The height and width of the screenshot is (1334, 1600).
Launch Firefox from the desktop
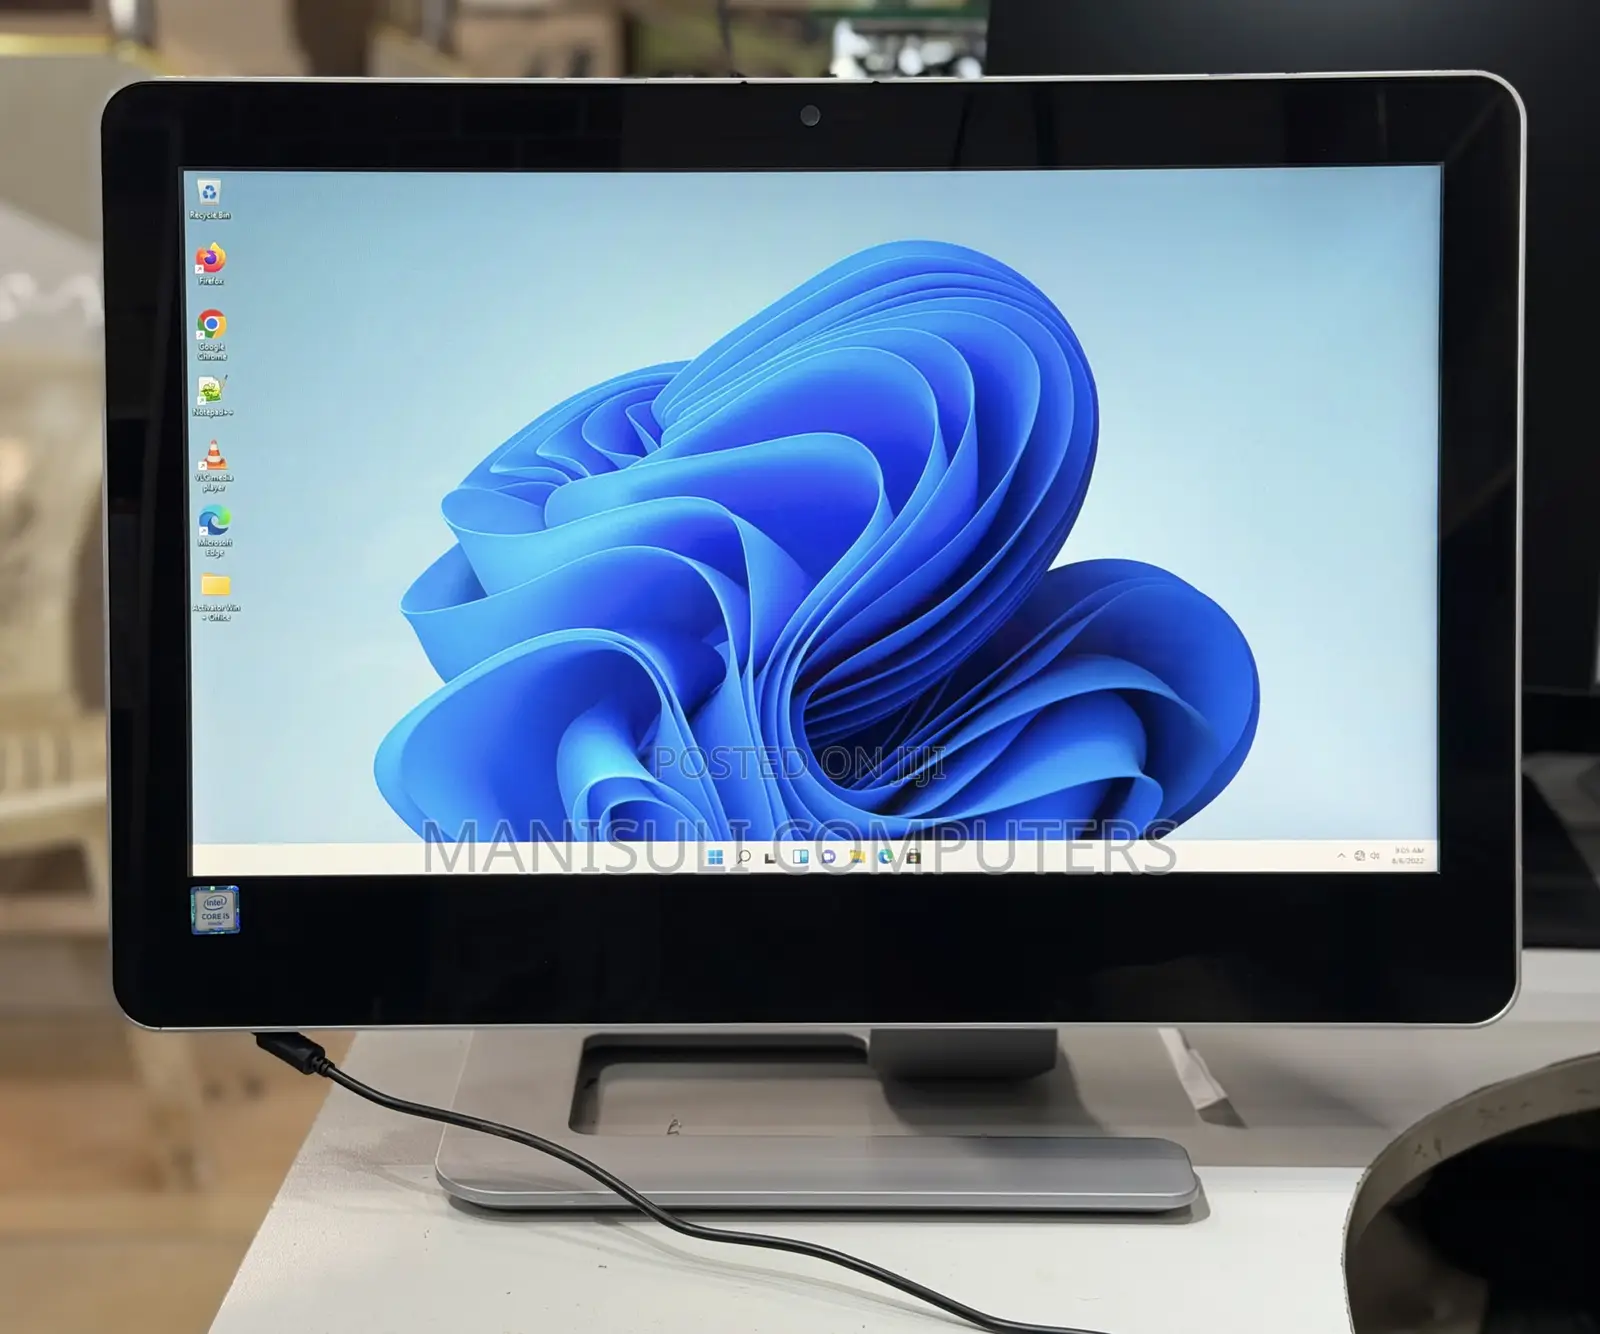[x=211, y=265]
